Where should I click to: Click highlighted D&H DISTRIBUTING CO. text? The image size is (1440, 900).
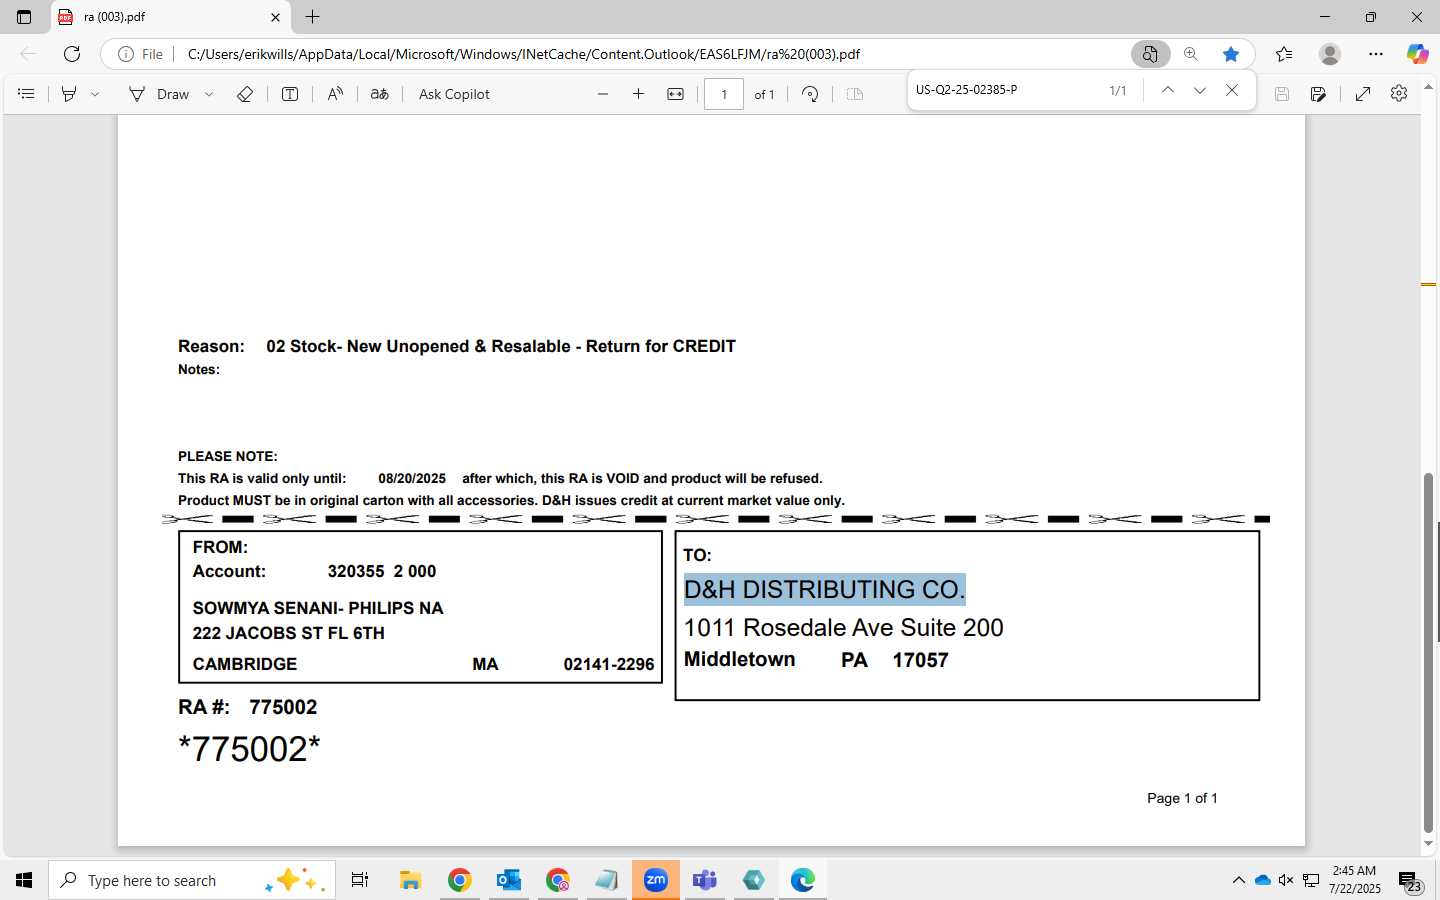[824, 589]
